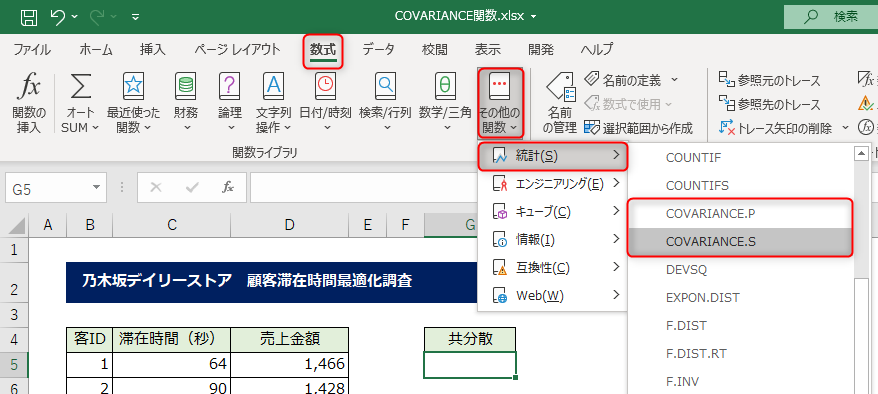Viewport: 878px width, 394px height.
Task: Open the ヘルプ tab
Action: [x=597, y=49]
